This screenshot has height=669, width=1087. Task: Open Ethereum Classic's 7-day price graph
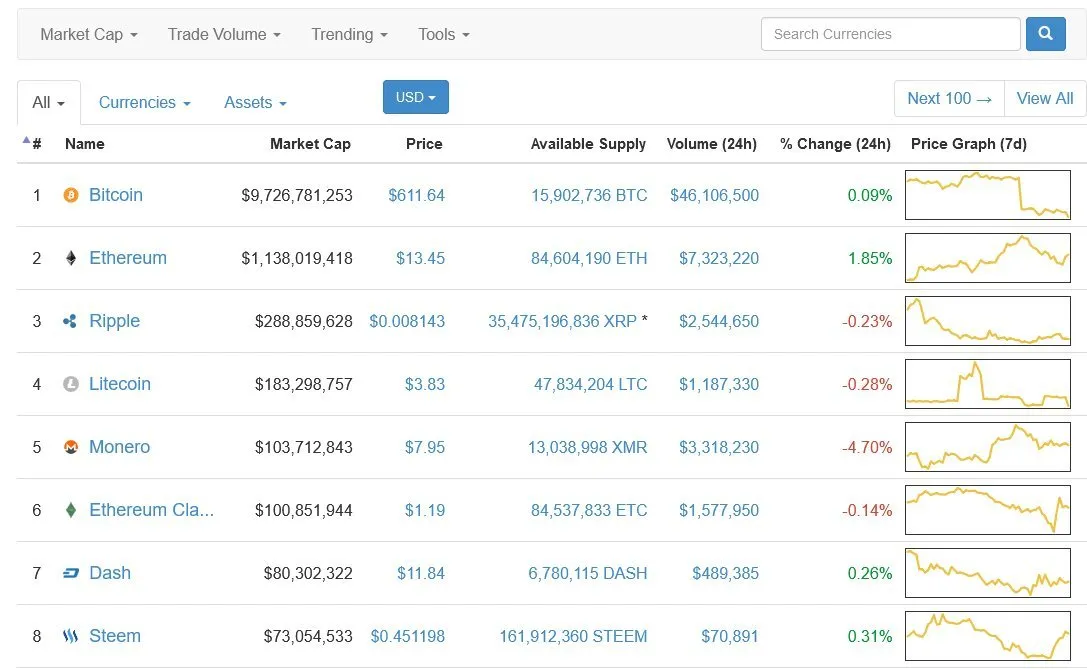click(x=988, y=510)
